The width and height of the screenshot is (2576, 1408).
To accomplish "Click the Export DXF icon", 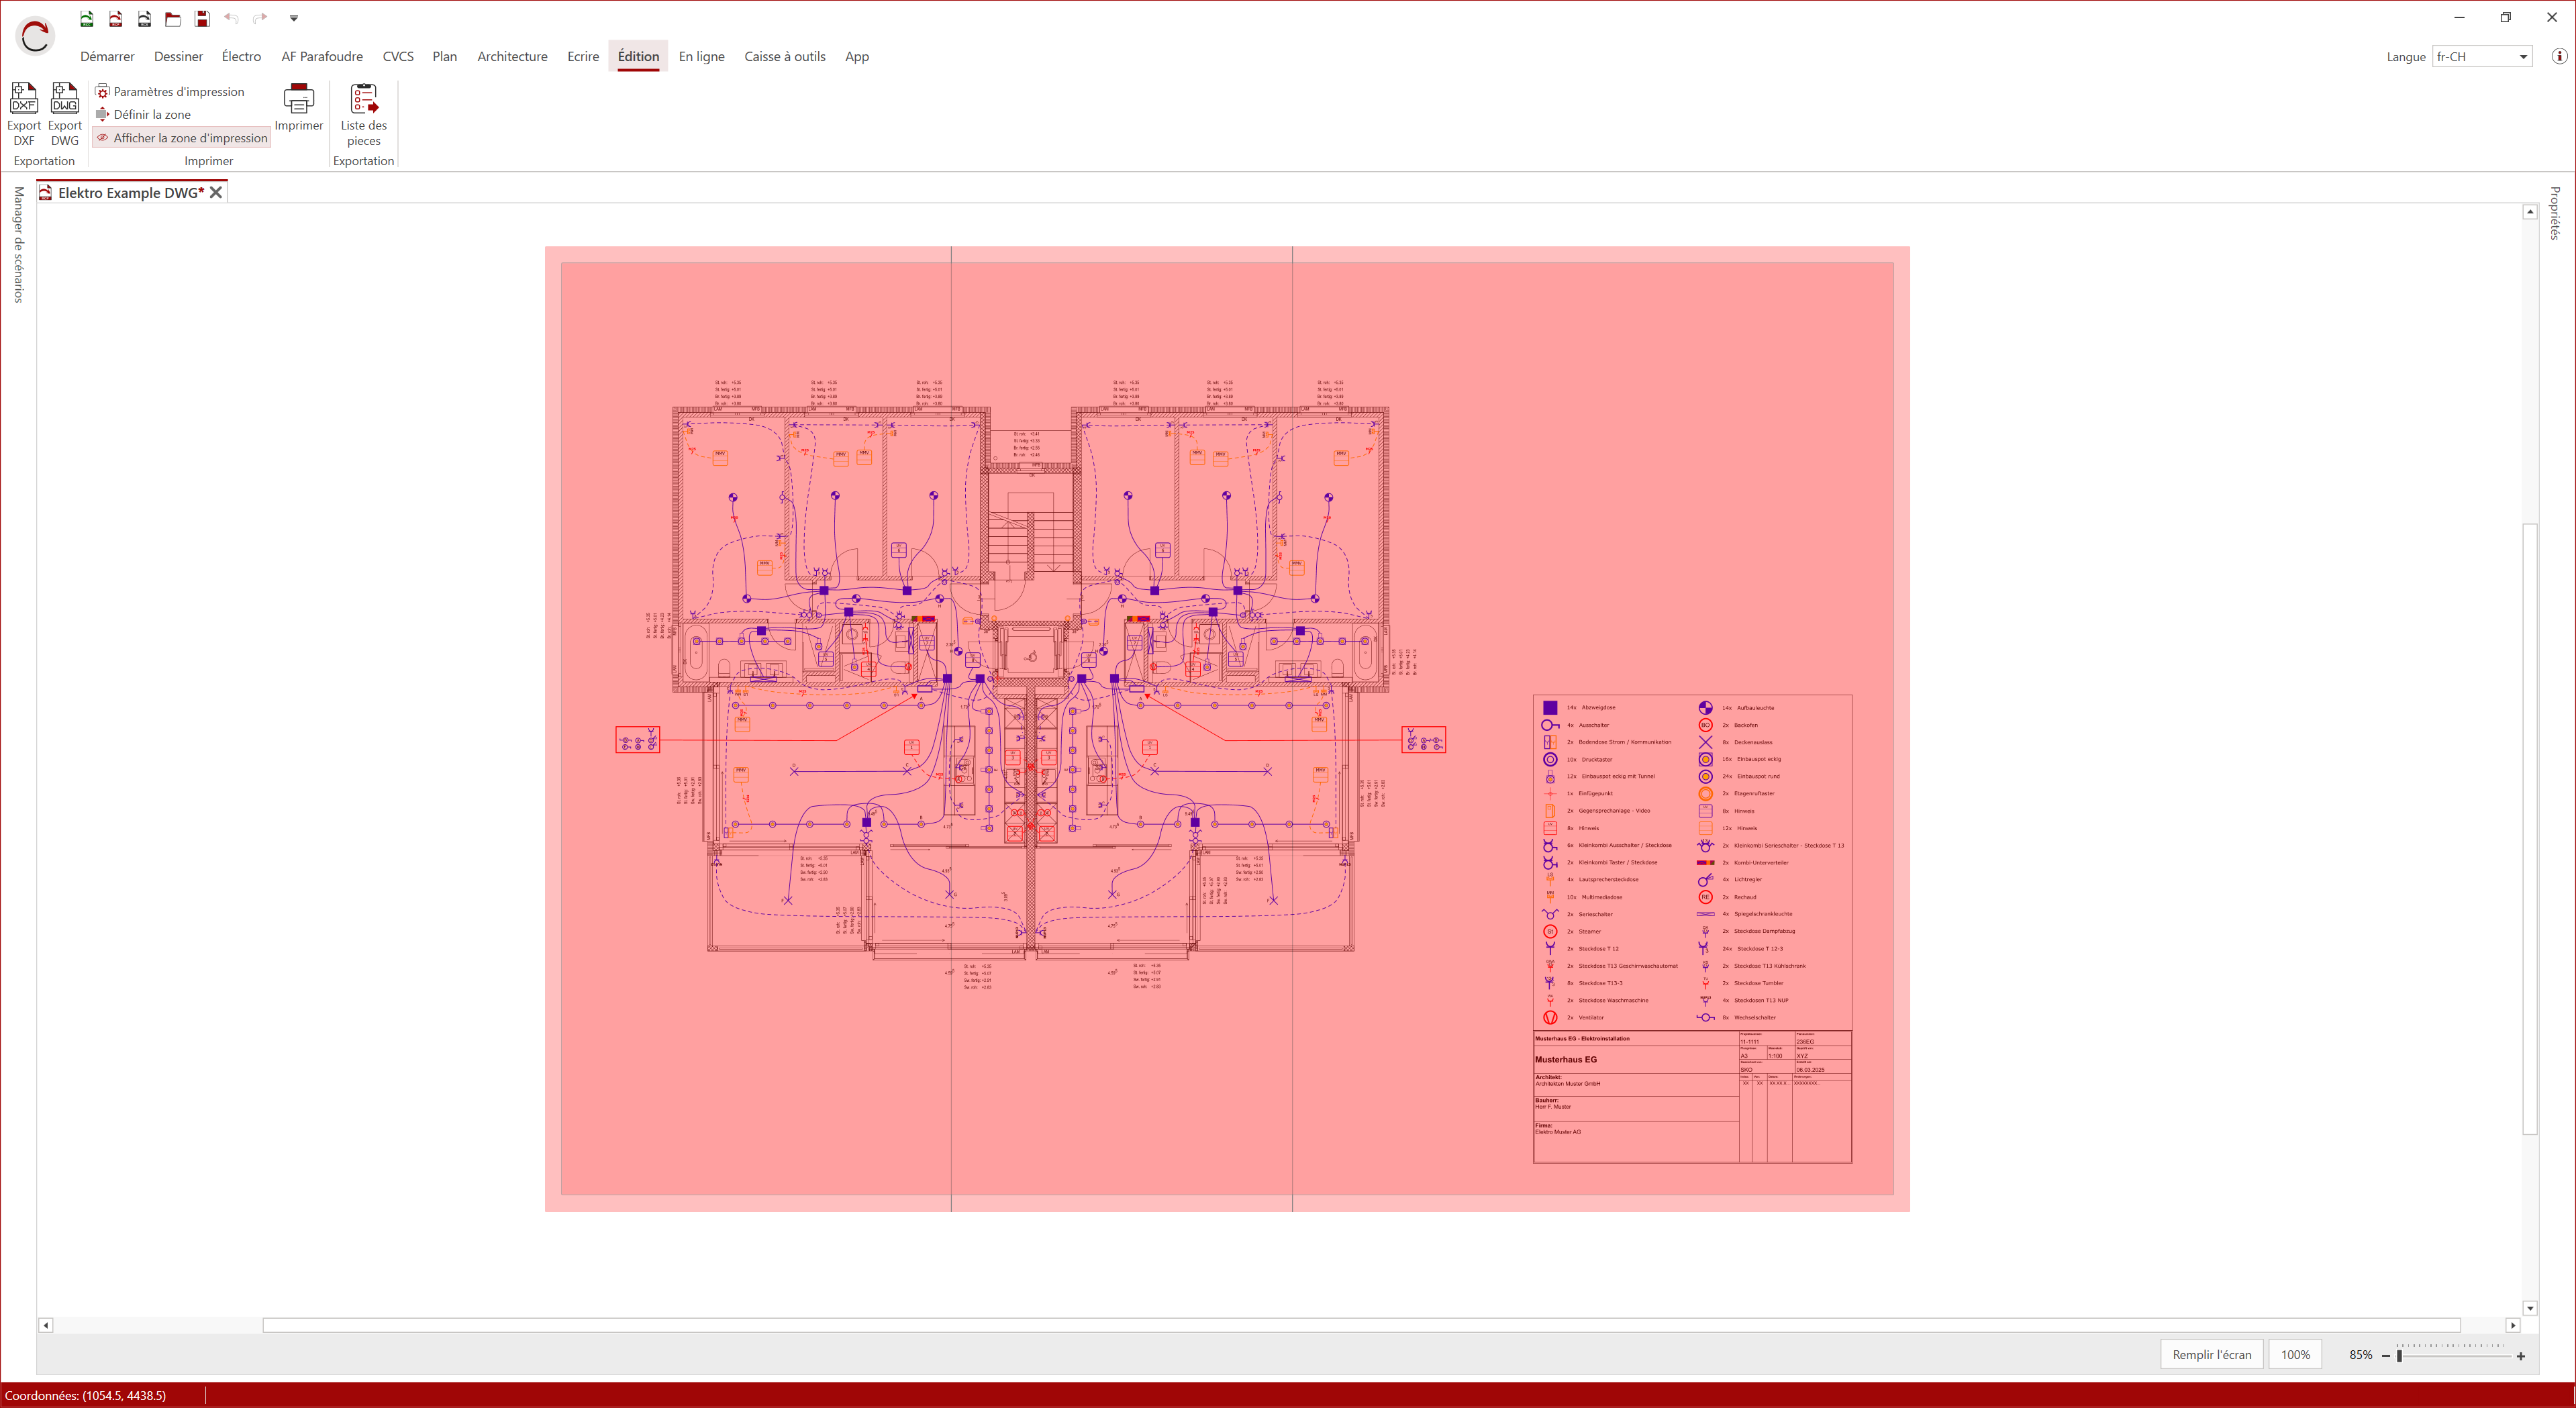I will point(23,99).
